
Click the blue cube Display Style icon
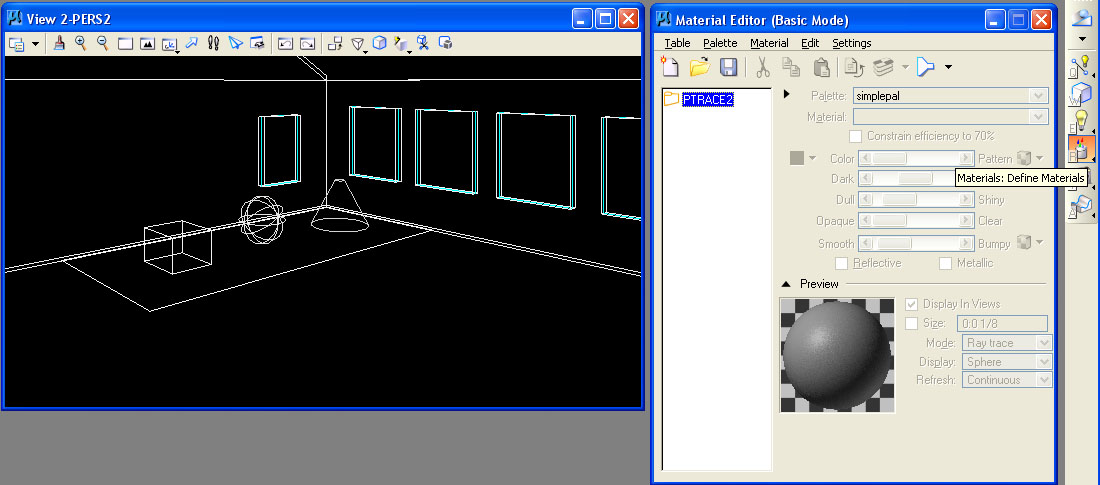pyautogui.click(x=380, y=44)
